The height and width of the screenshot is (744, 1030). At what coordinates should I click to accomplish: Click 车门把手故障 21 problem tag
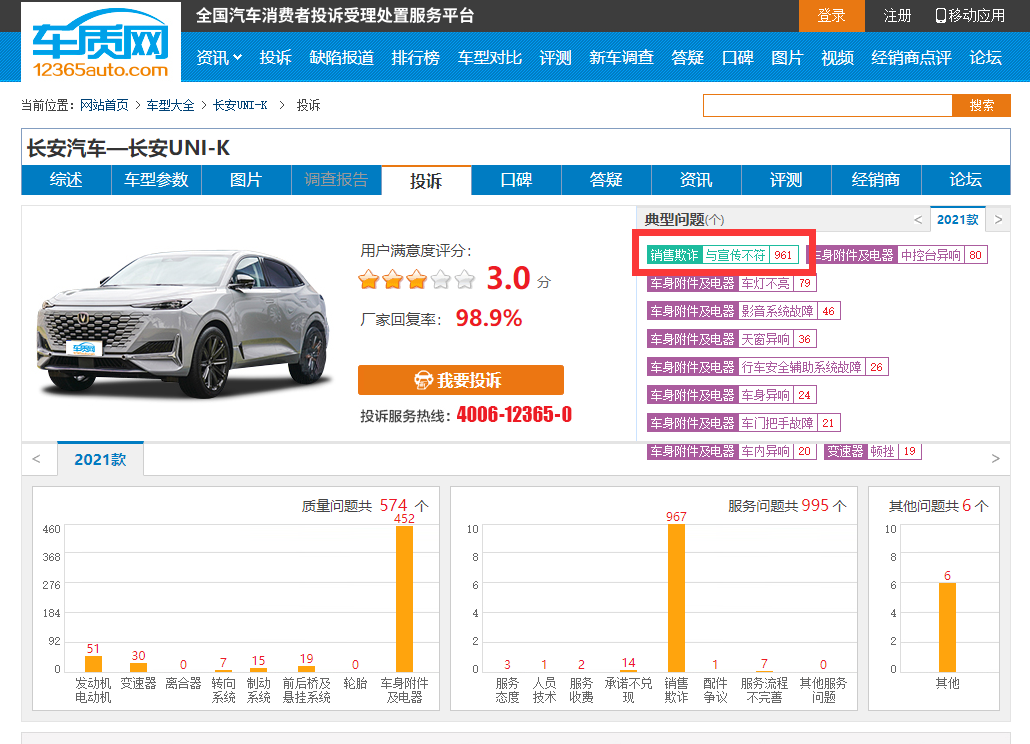(x=744, y=424)
